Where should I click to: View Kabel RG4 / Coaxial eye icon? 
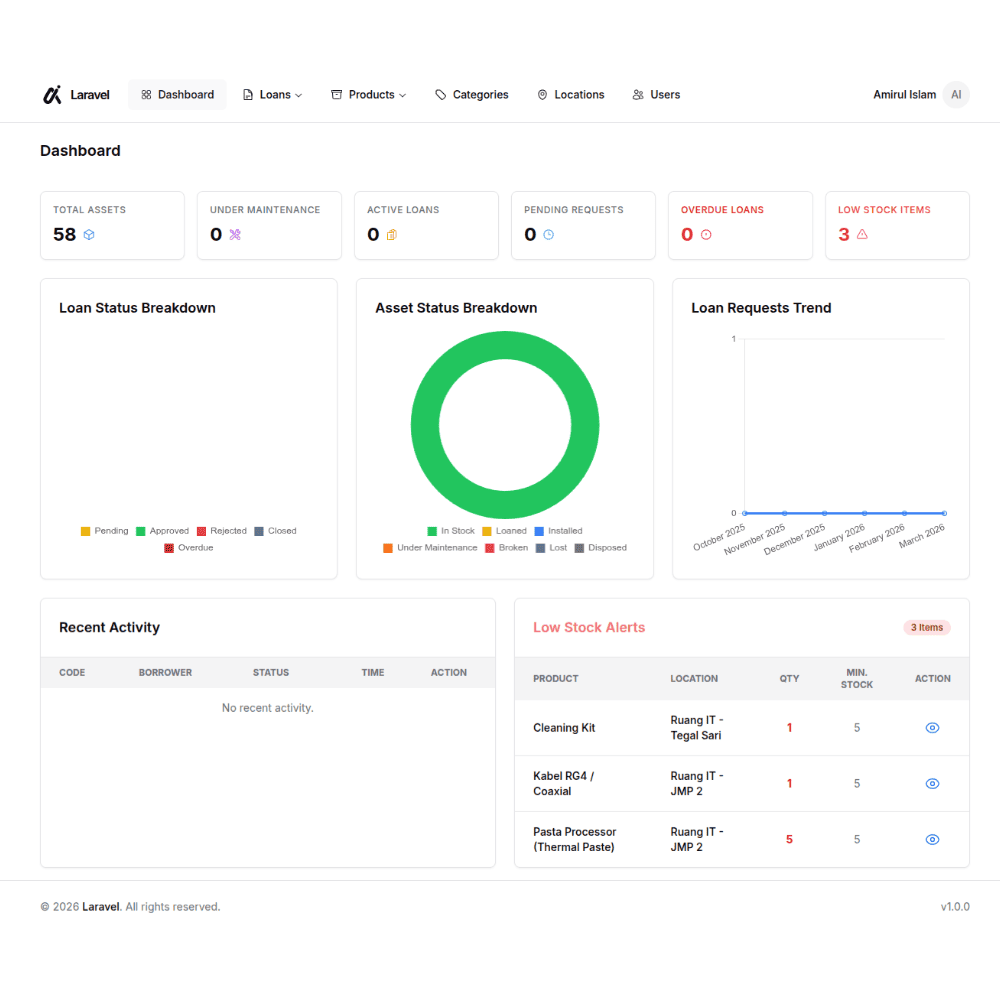click(932, 784)
